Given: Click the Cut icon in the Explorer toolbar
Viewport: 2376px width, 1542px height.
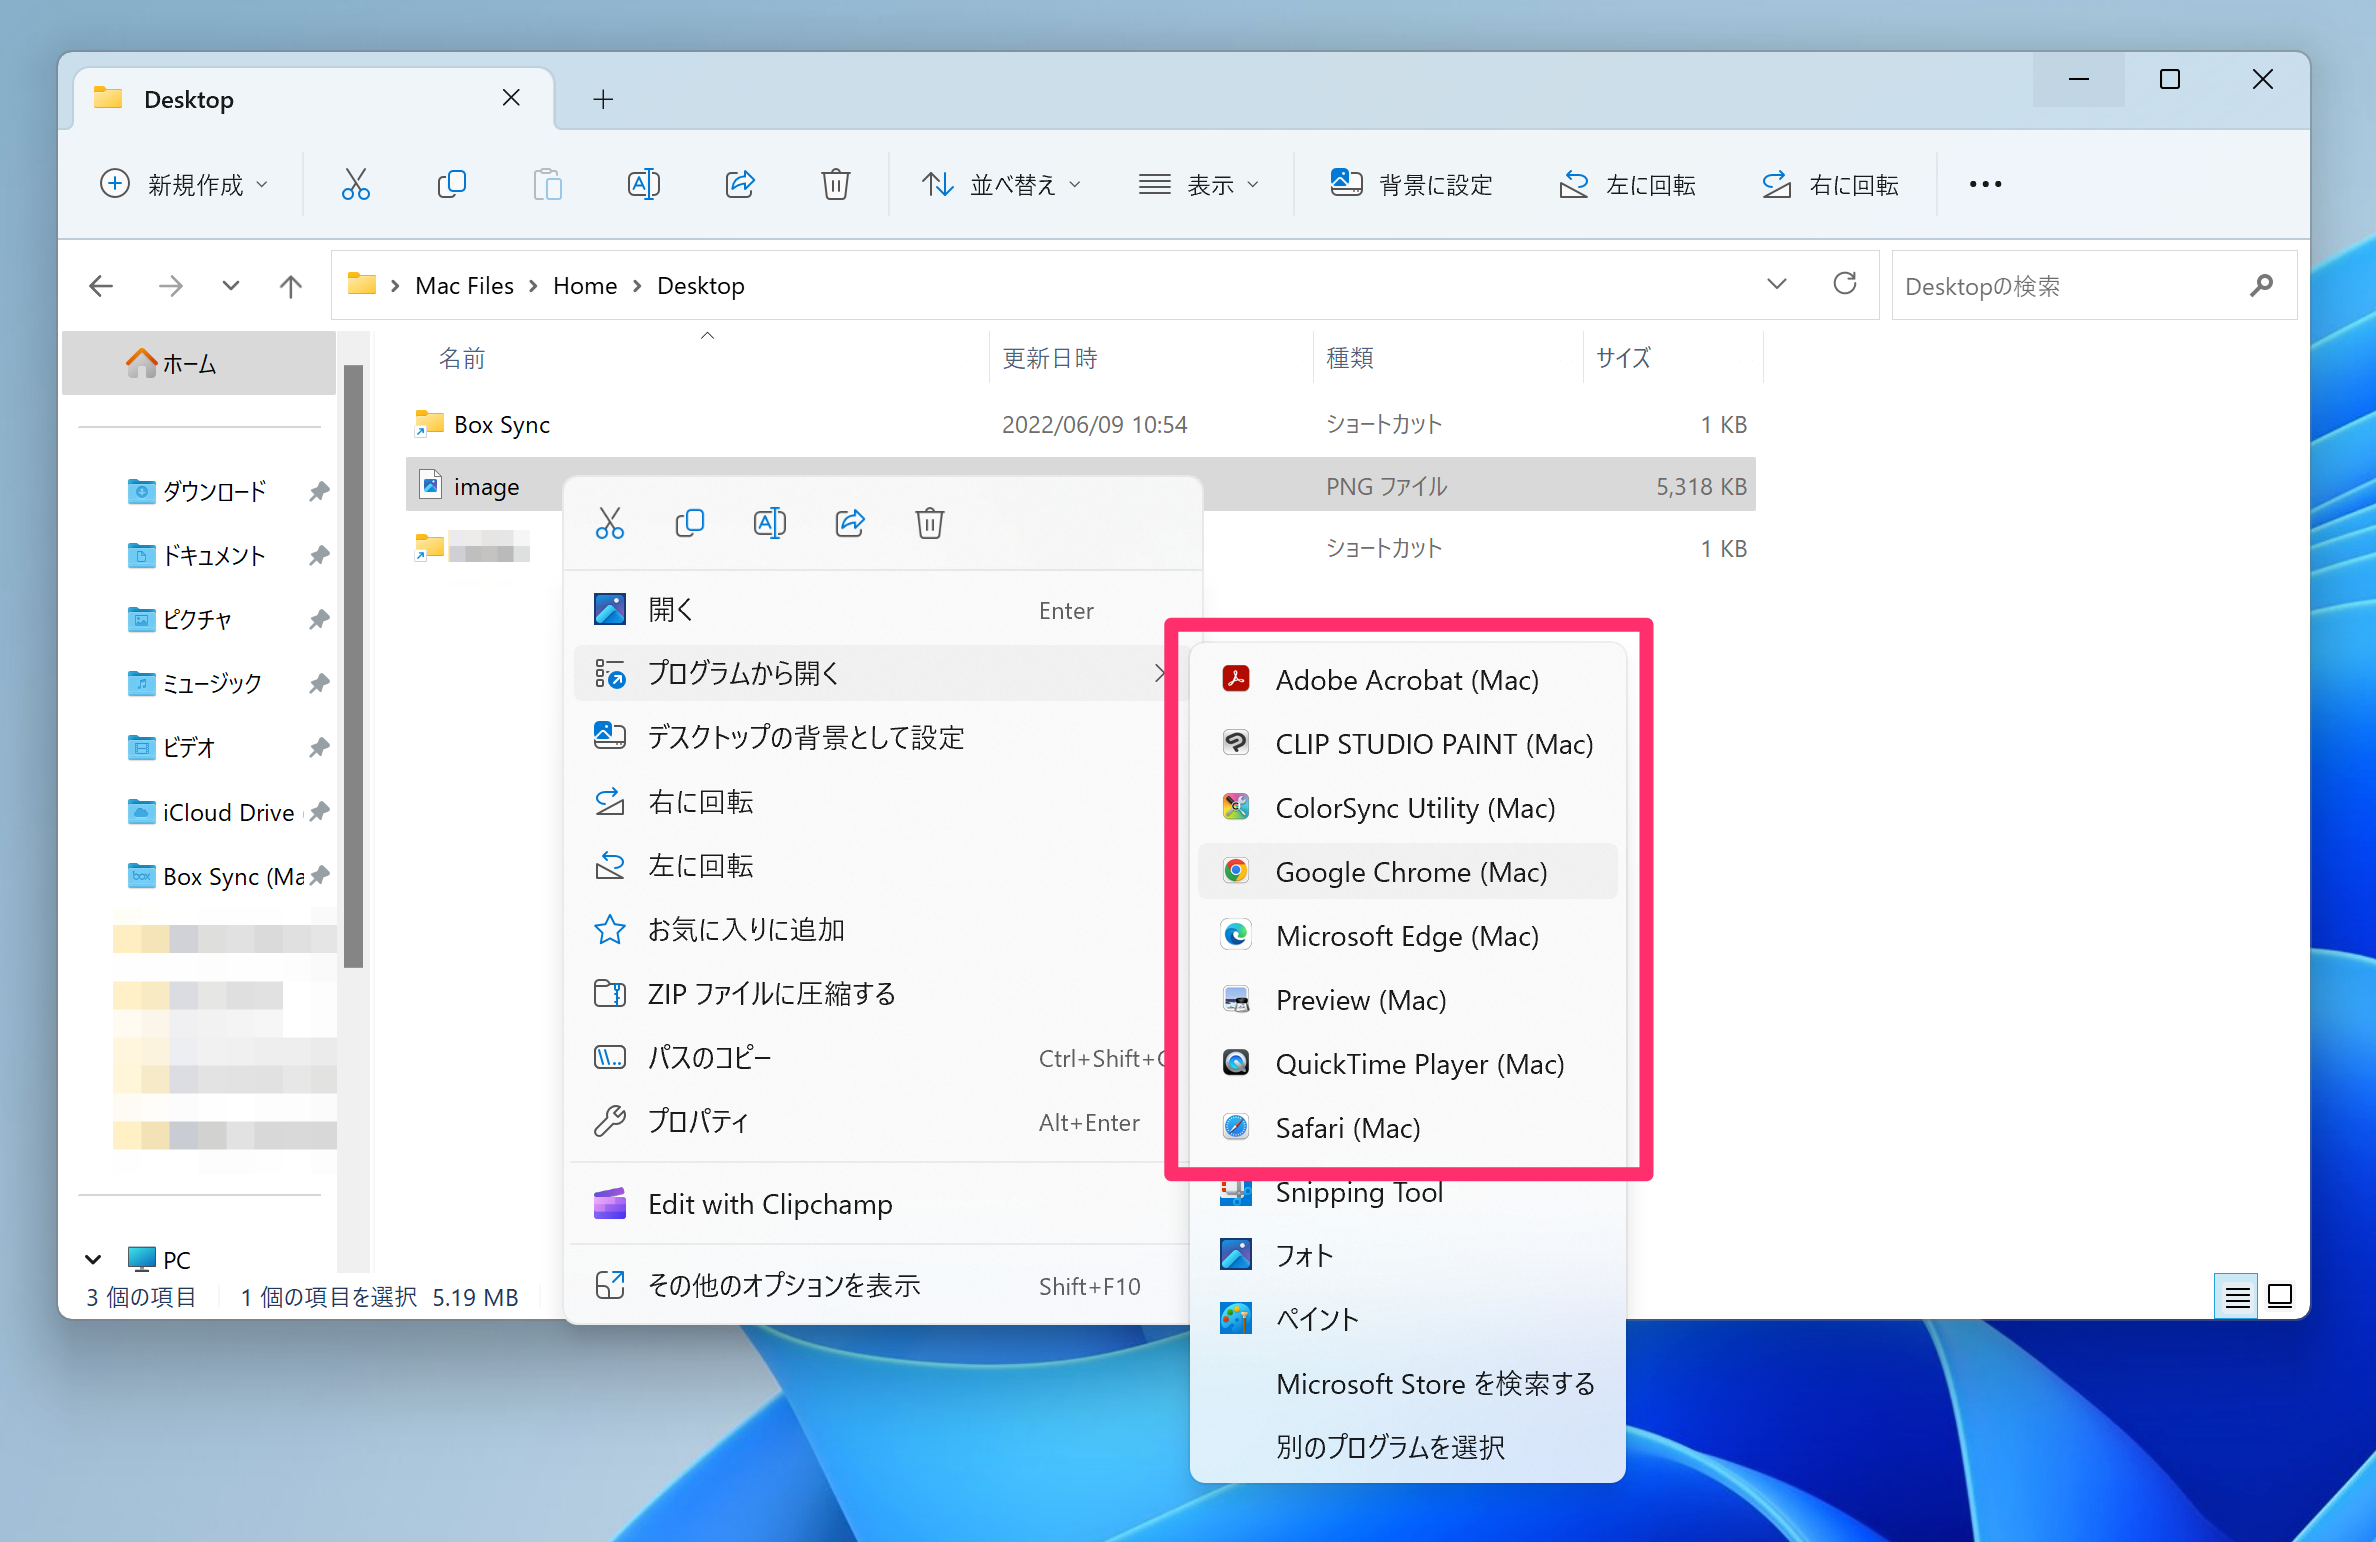Looking at the screenshot, I should 355,185.
